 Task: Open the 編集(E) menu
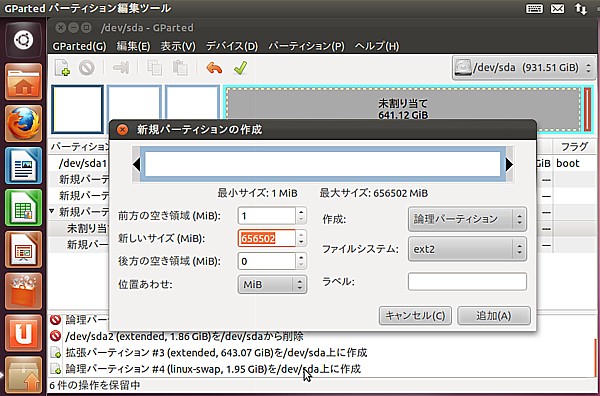click(133, 46)
